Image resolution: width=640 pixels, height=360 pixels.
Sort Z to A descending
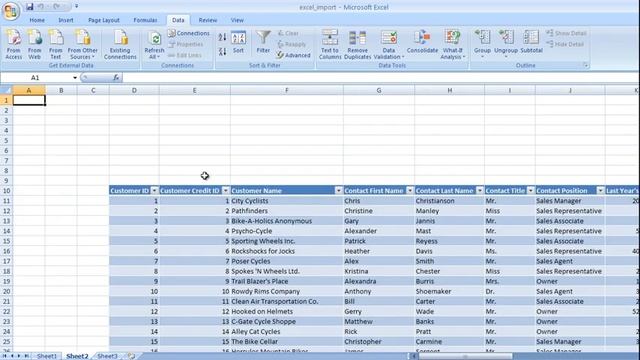[222, 52]
